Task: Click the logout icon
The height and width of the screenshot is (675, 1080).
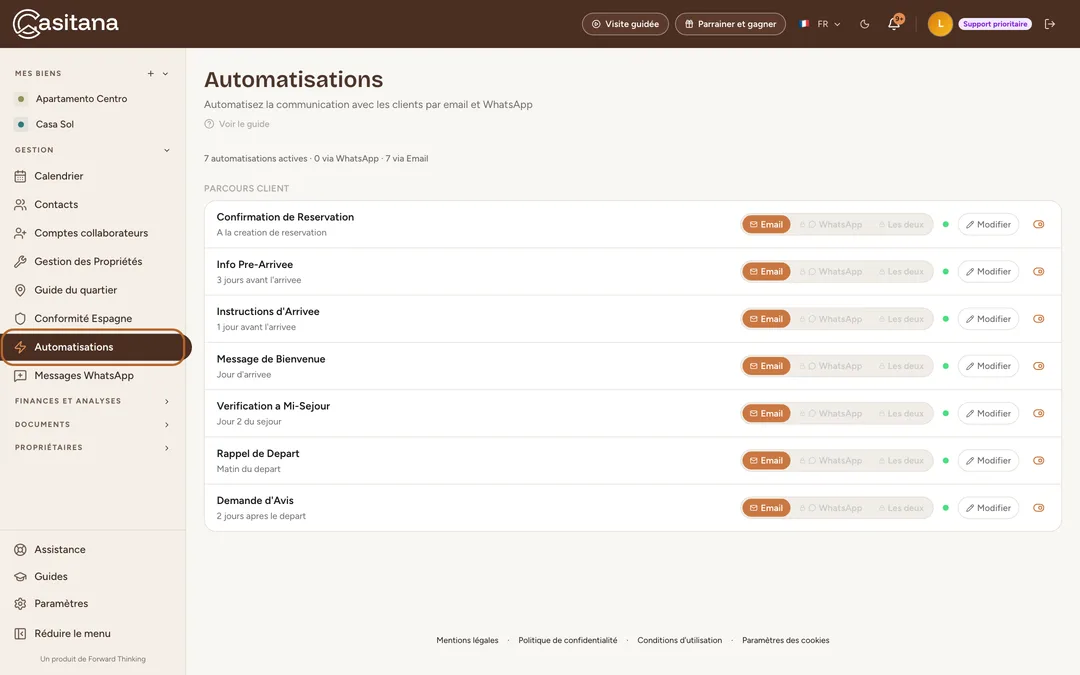Action: tap(1050, 24)
